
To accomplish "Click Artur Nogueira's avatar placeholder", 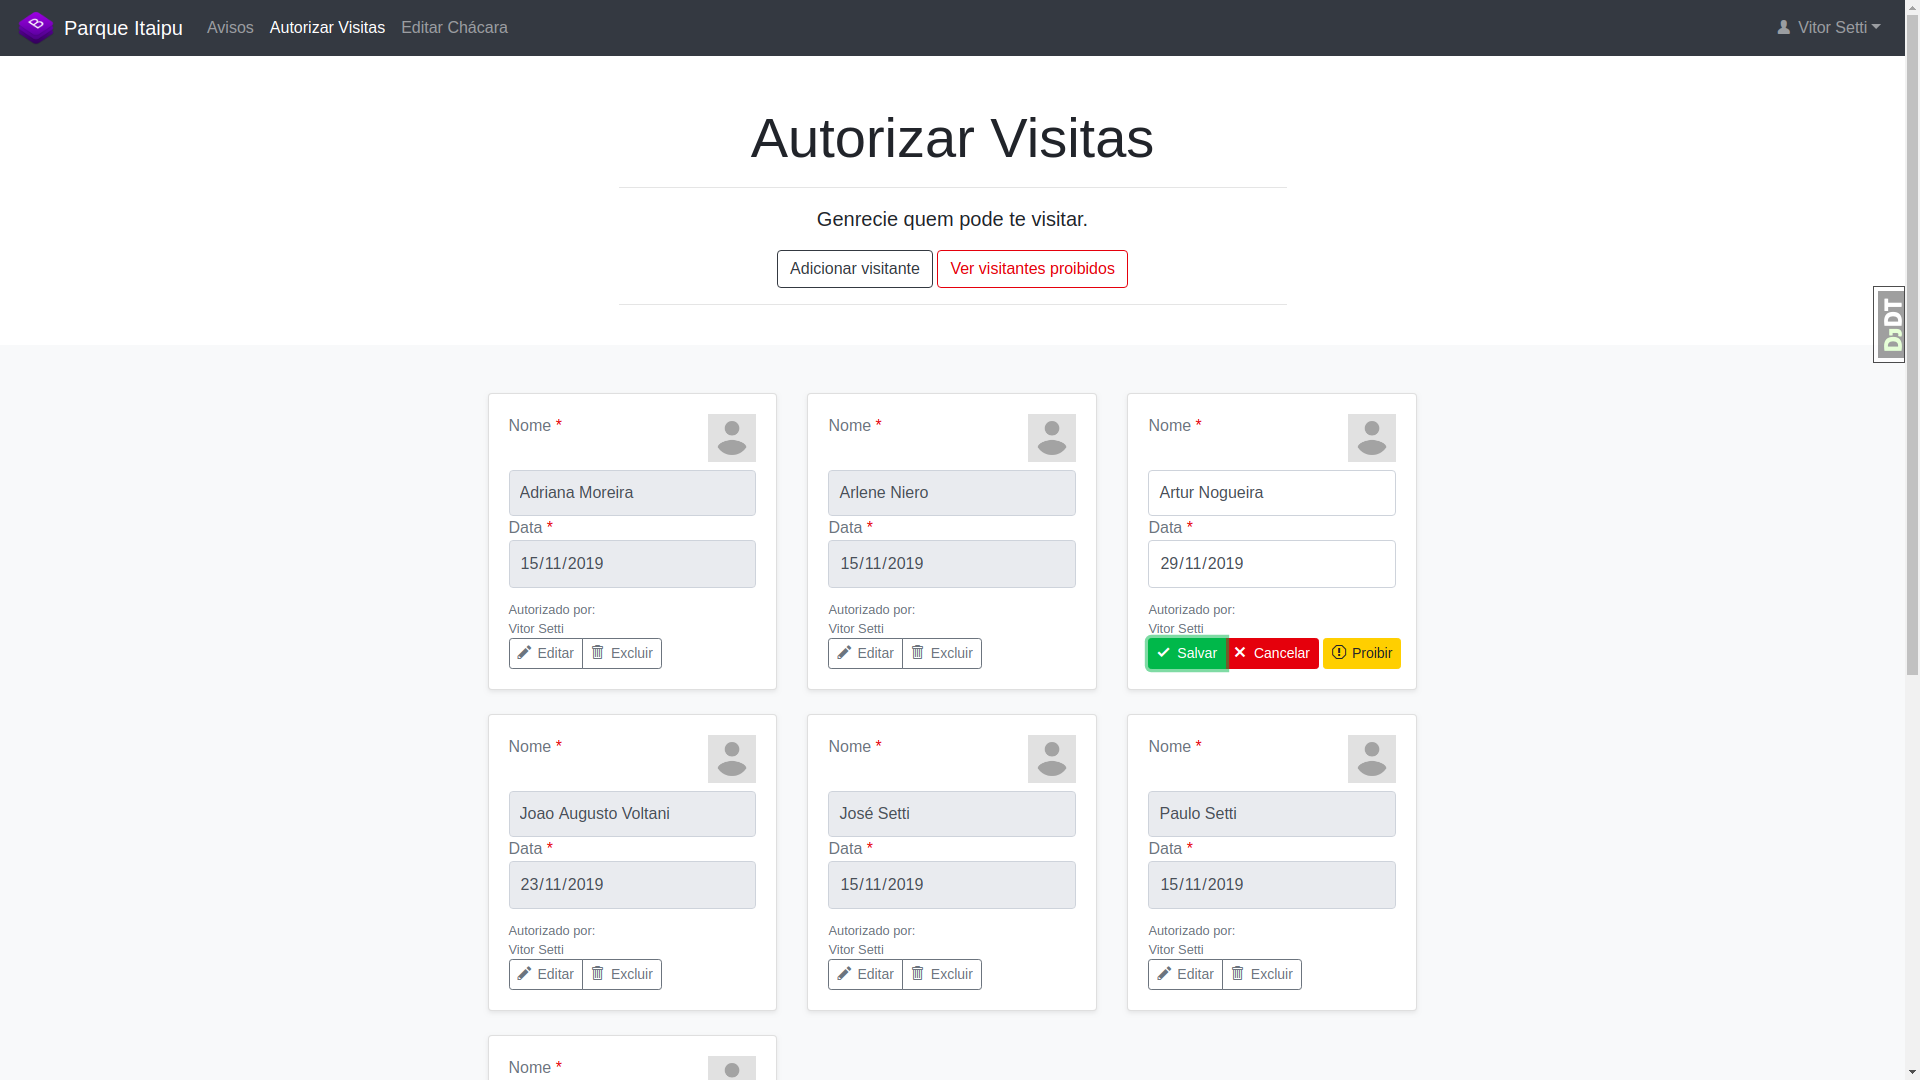I will (x=1372, y=438).
